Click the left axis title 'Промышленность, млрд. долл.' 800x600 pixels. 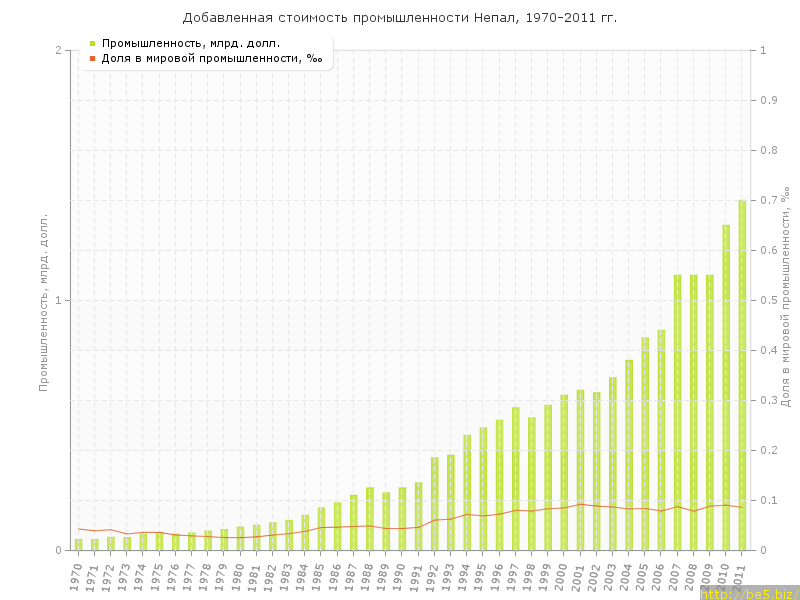pyautogui.click(x=44, y=300)
